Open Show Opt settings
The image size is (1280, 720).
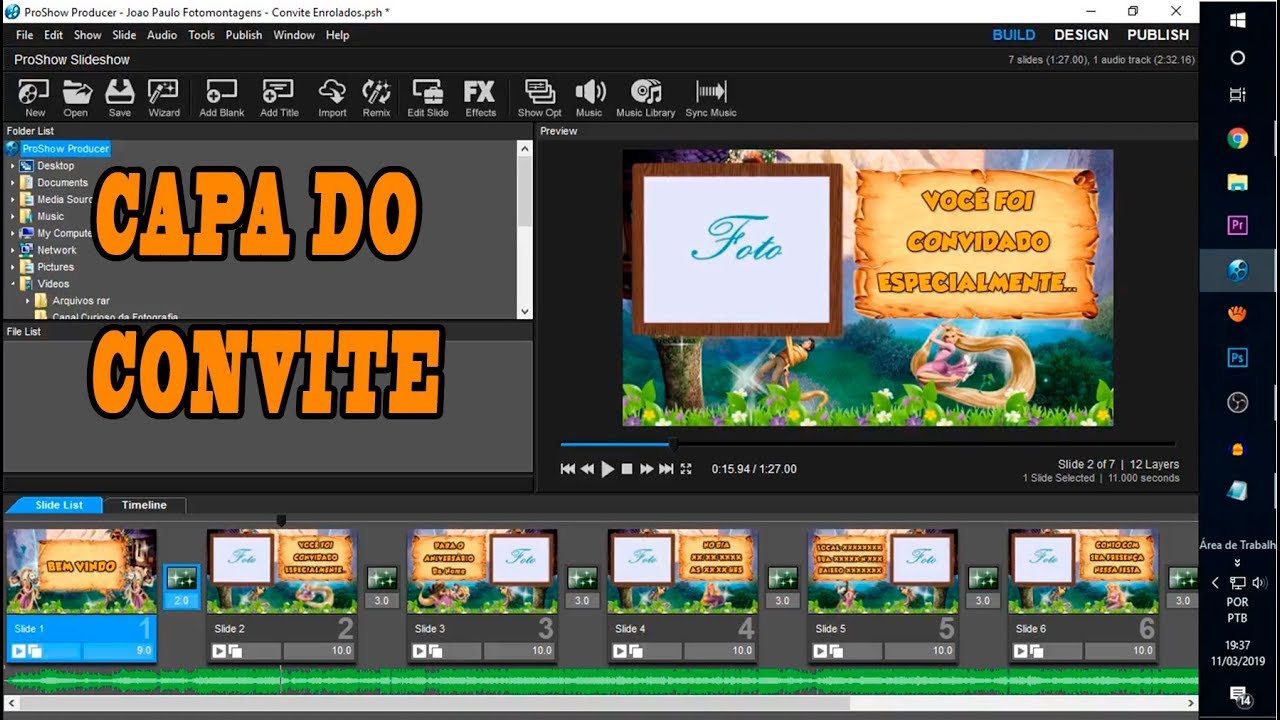[x=539, y=98]
